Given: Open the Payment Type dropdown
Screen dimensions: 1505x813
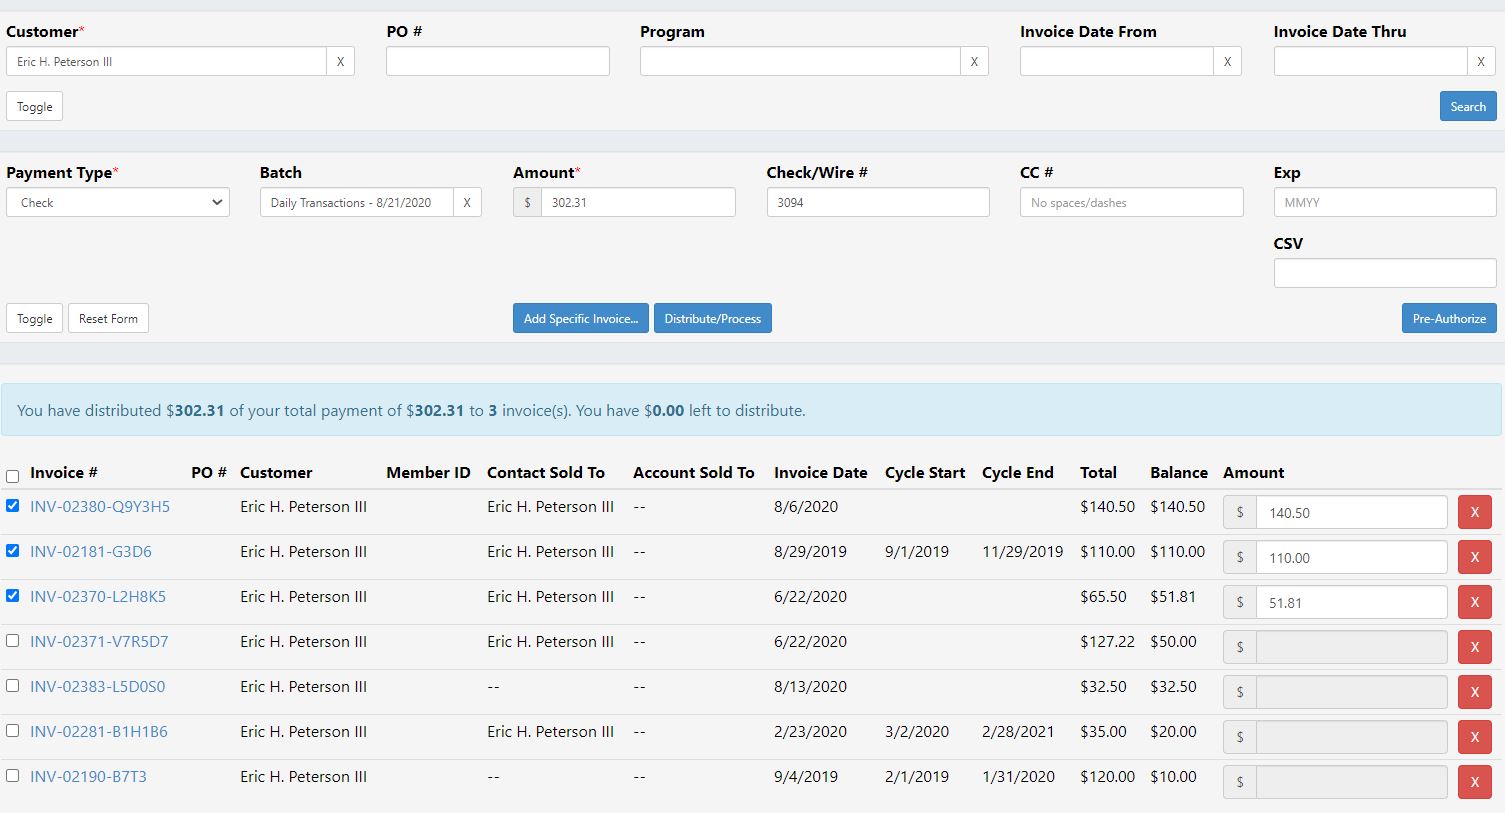Looking at the screenshot, I should (x=118, y=202).
